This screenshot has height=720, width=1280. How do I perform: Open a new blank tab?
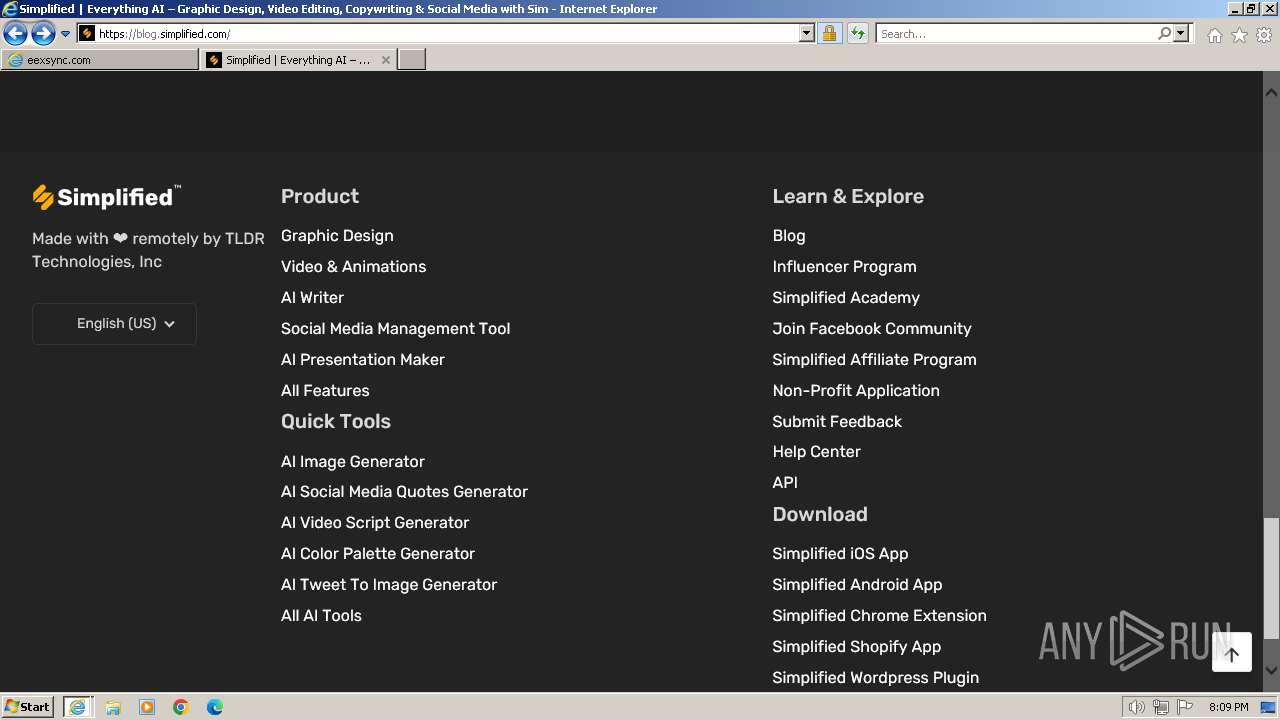(412, 60)
